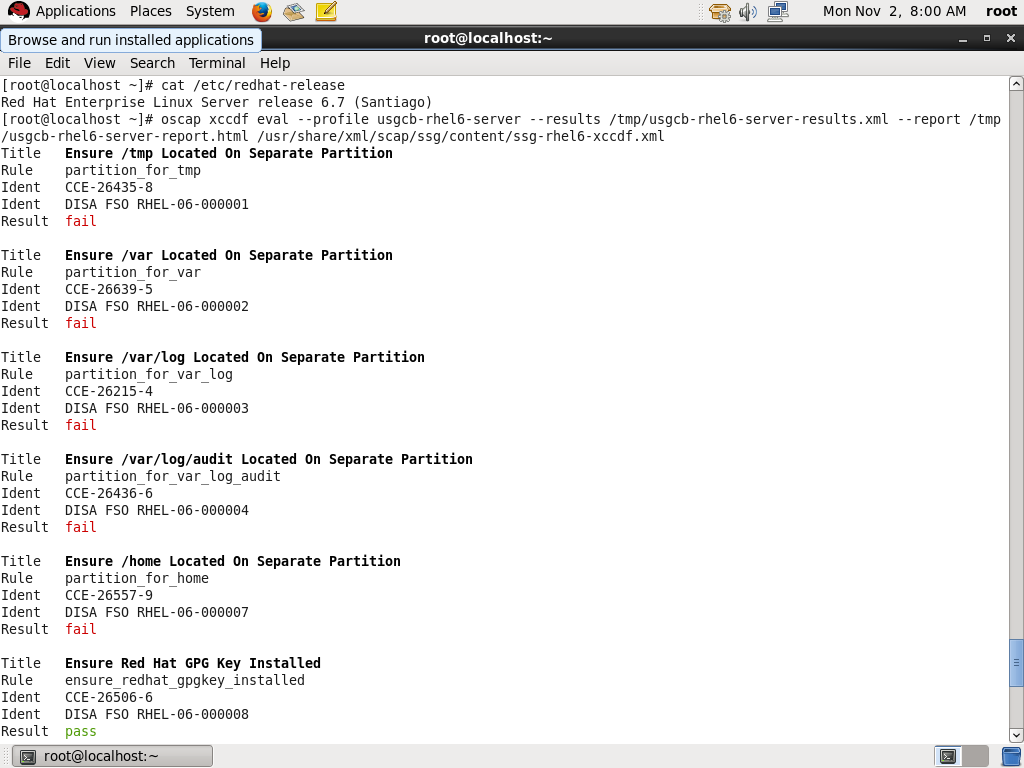Click the scrollbar down arrow
Viewport: 1024px width, 768px height.
(1016, 735)
